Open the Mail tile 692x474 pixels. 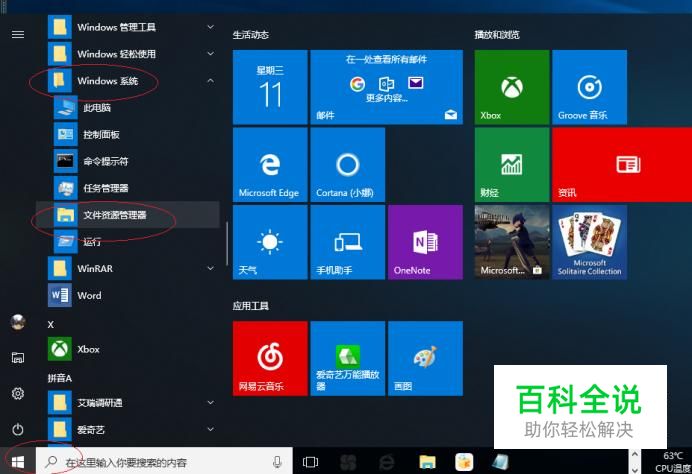point(387,87)
